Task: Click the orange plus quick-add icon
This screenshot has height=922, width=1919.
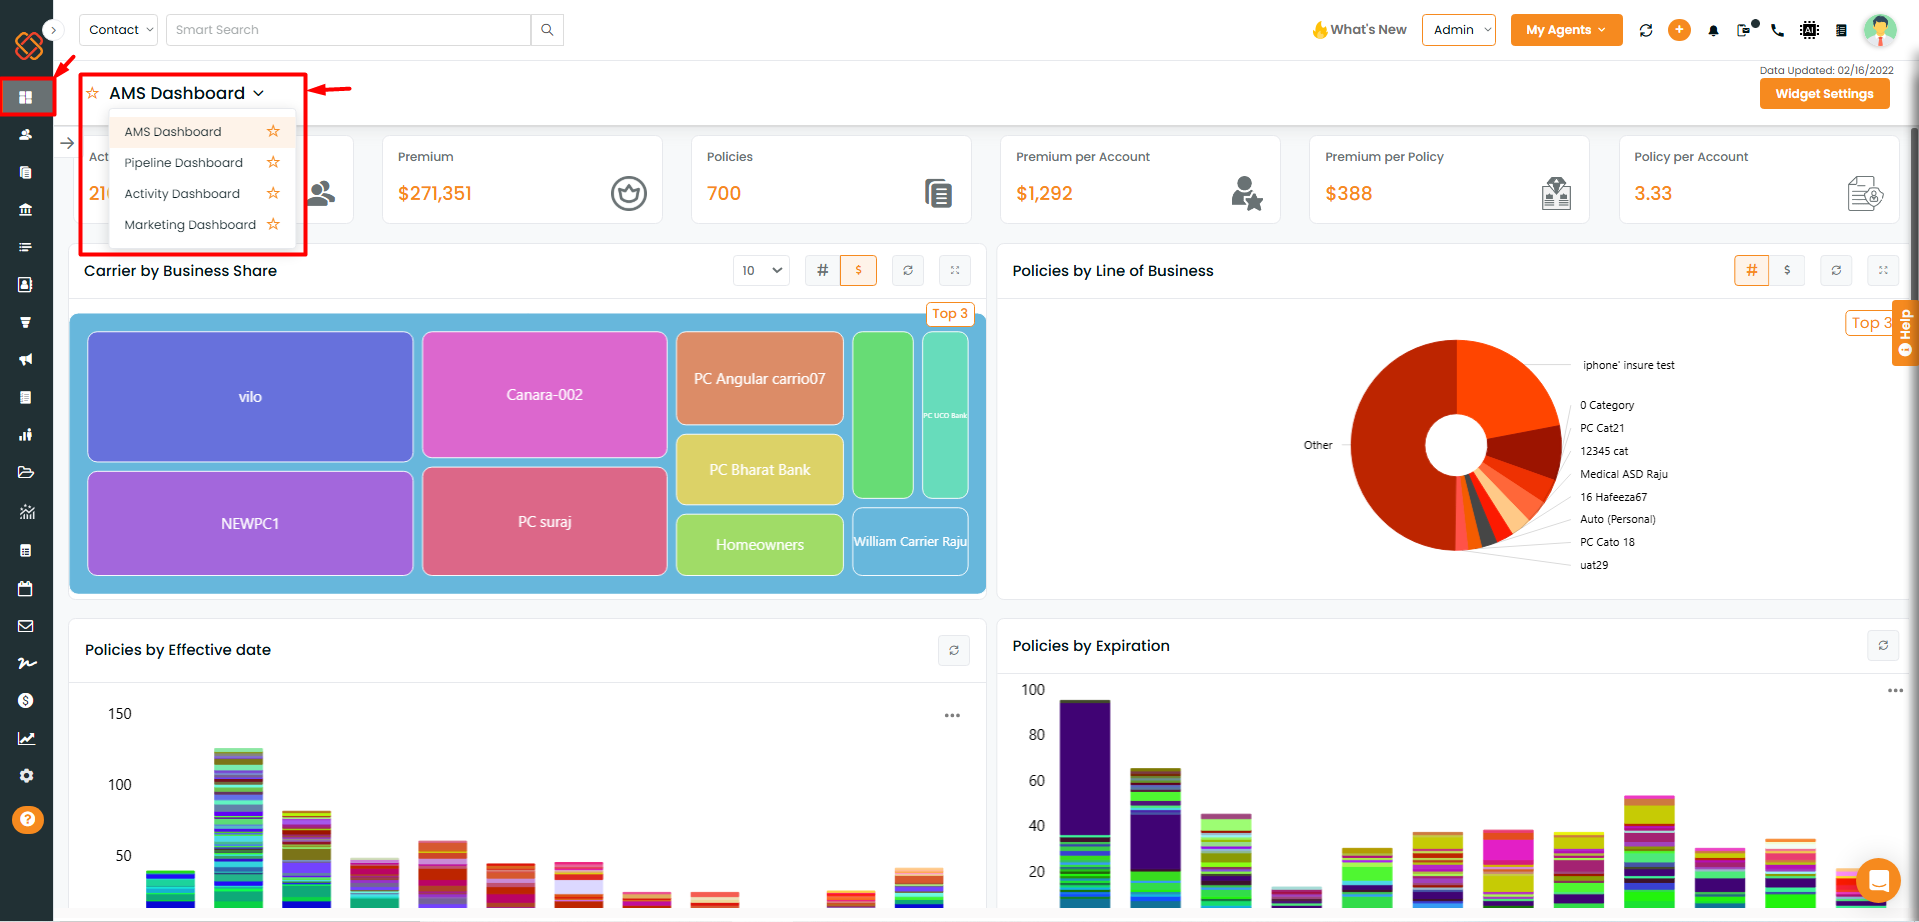Action: 1679,30
